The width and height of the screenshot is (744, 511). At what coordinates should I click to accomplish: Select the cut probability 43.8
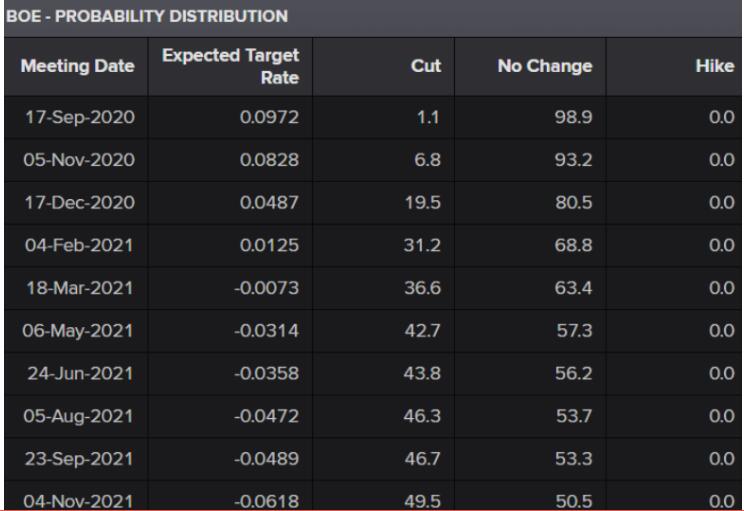coord(422,373)
